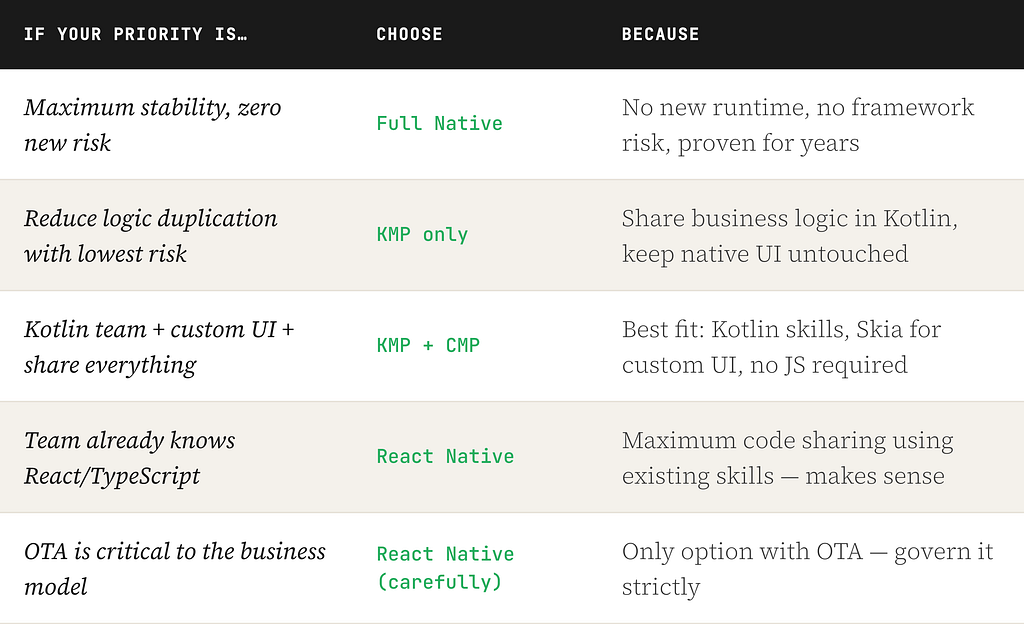Click the 'KMP + CMP' choice

point(428,345)
